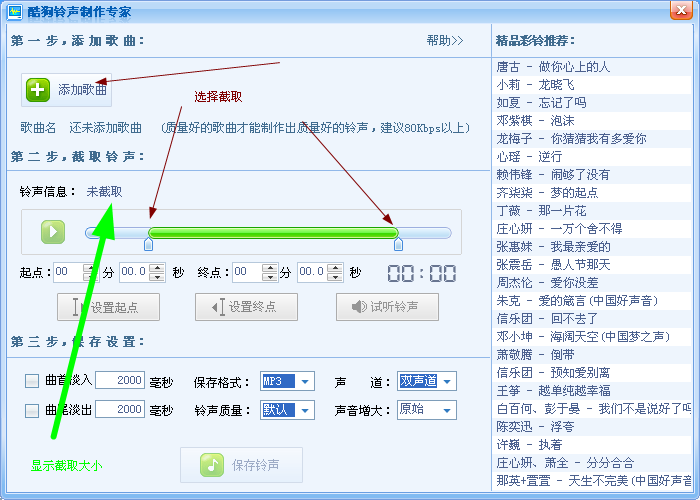
Task: Click the fade-in milliseconds field
Action: click(x=120, y=380)
